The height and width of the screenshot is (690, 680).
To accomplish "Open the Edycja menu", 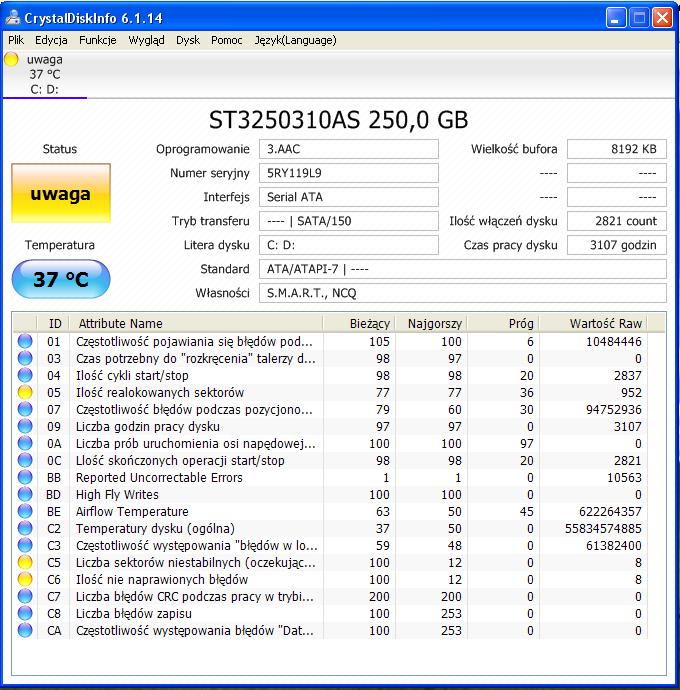I will [x=51, y=40].
